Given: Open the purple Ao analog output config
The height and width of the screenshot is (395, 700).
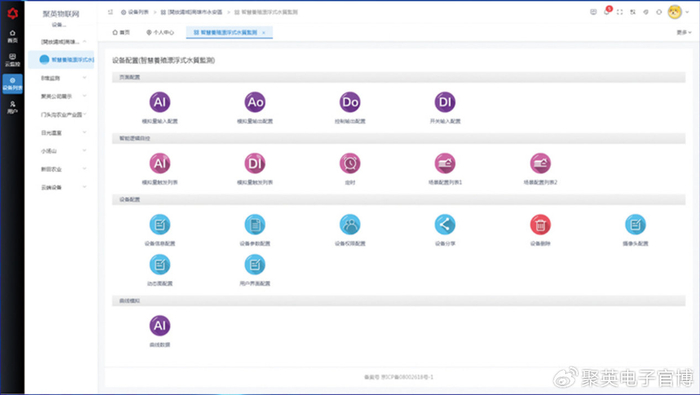Looking at the screenshot, I should click(x=255, y=102).
